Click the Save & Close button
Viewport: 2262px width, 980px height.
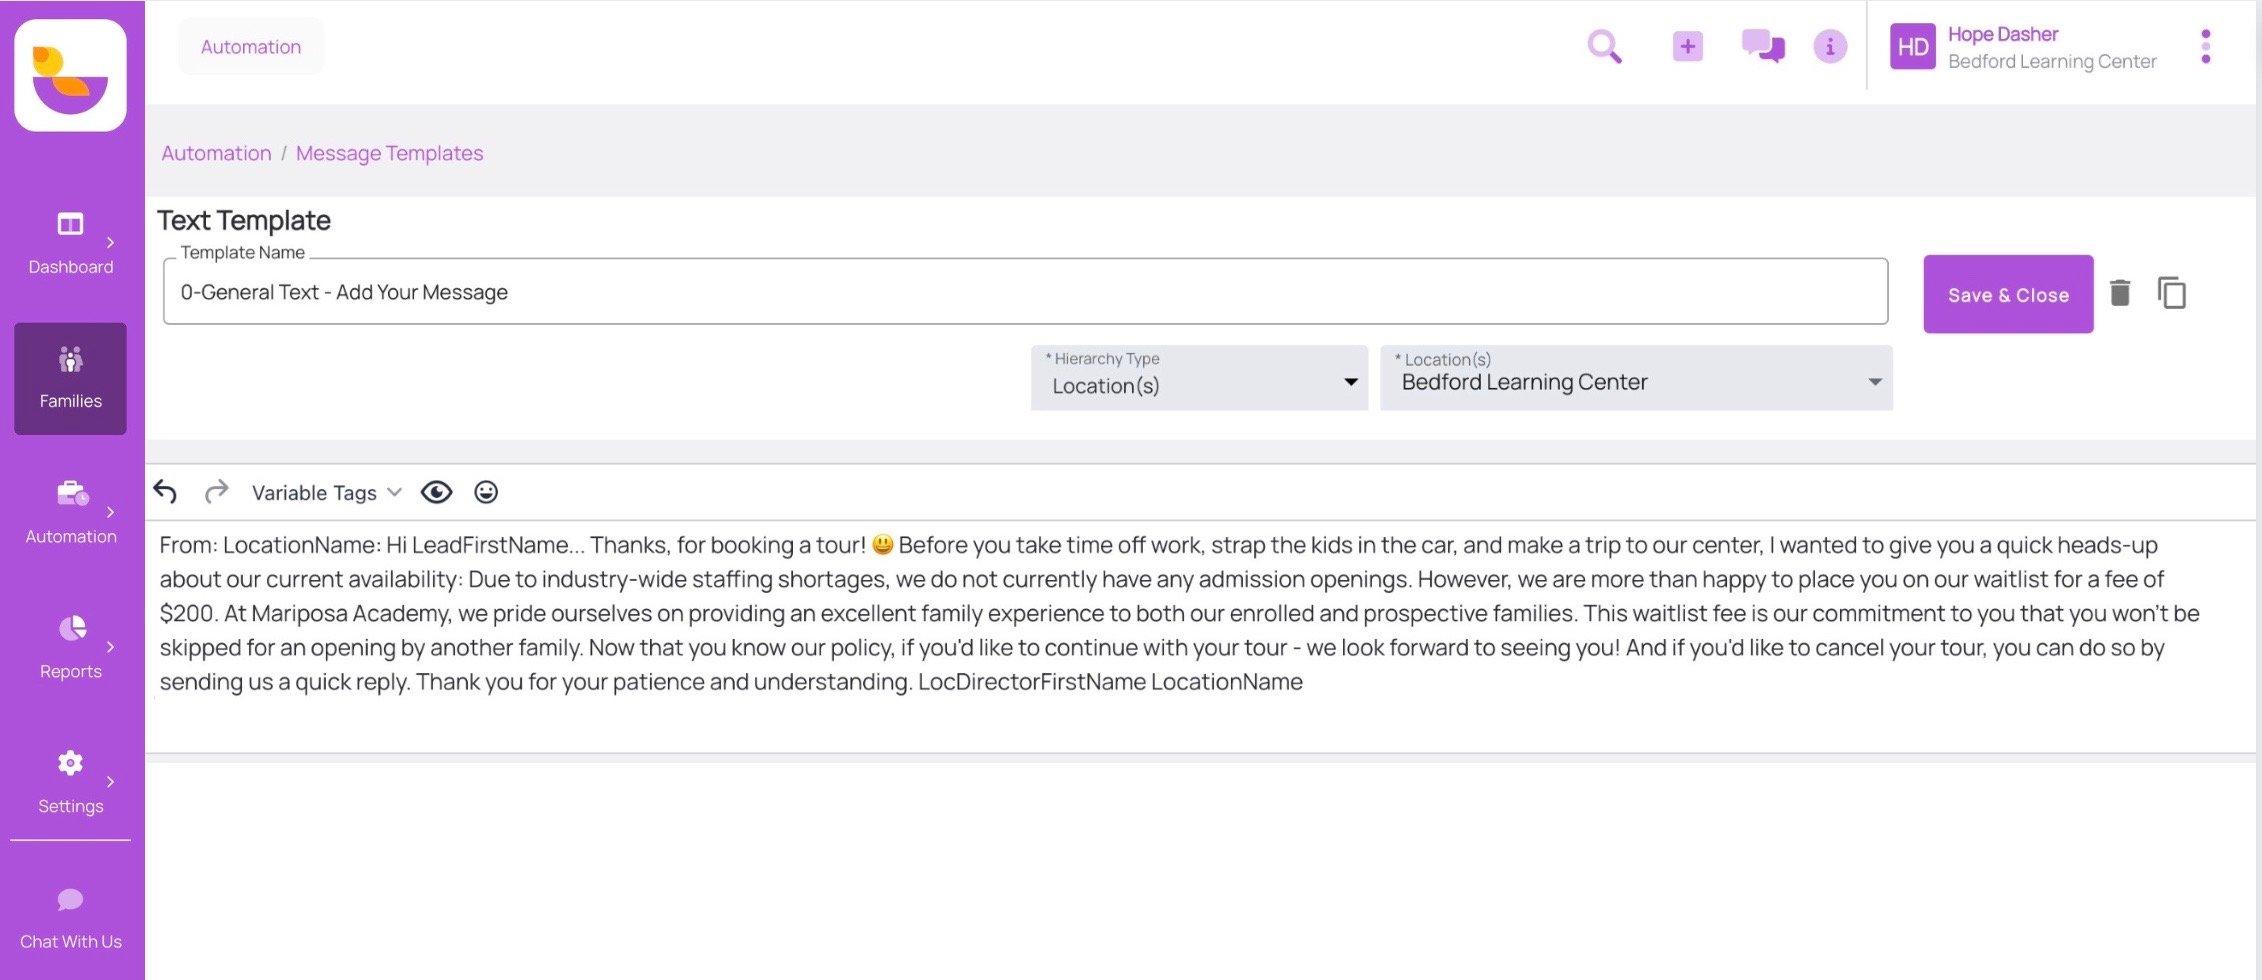(x=2007, y=294)
